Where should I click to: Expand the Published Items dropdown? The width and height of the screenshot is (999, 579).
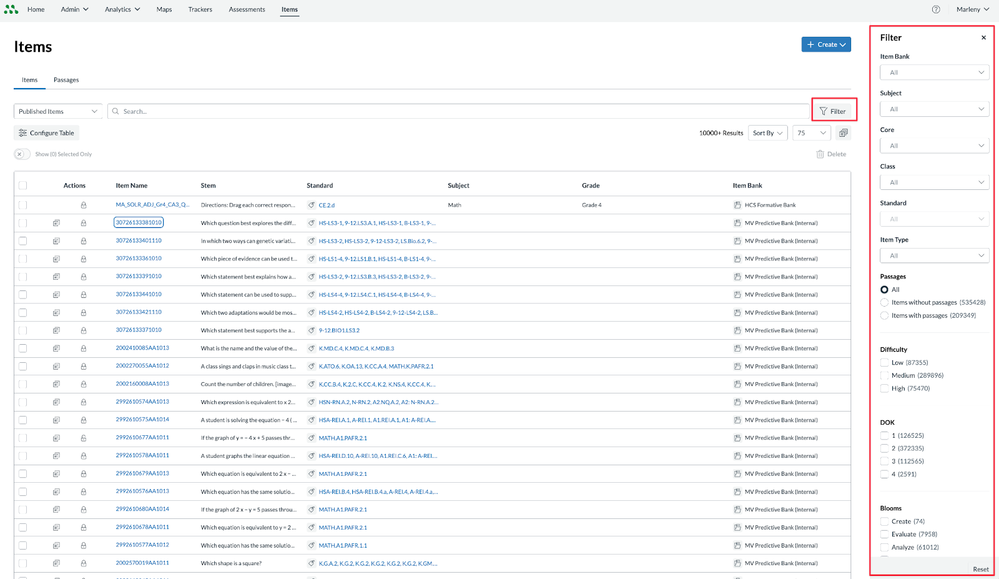tap(59, 111)
